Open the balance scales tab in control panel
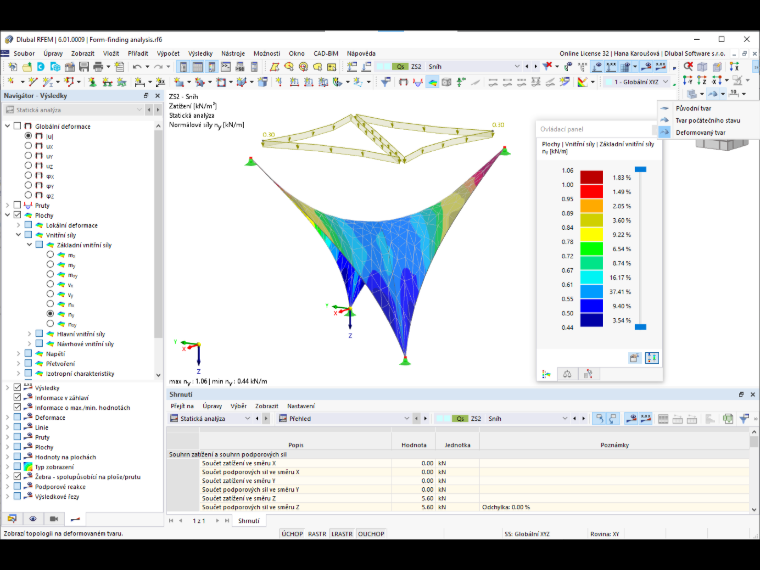The width and height of the screenshot is (760, 570). tap(567, 374)
